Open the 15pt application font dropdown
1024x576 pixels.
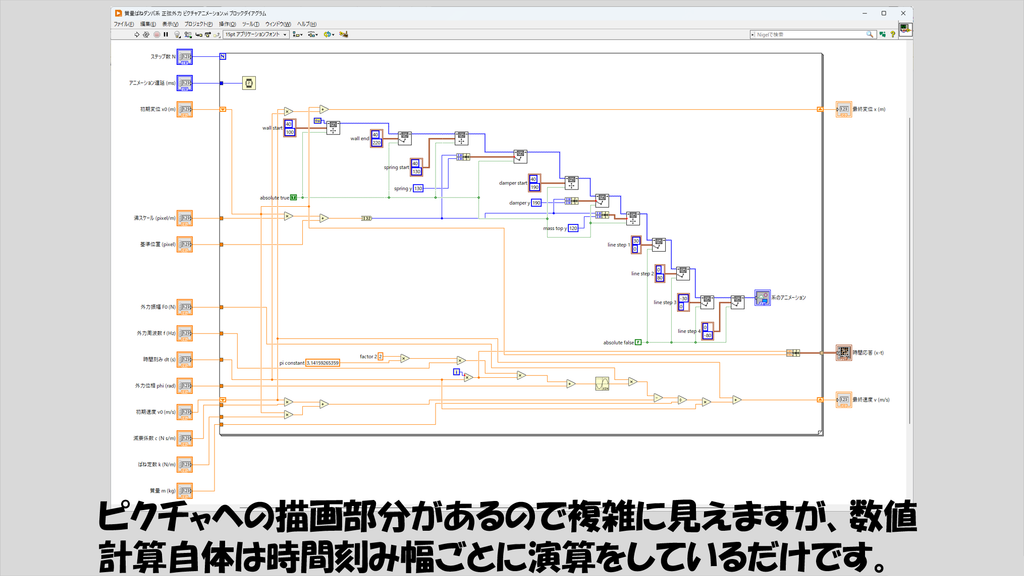click(x=256, y=35)
